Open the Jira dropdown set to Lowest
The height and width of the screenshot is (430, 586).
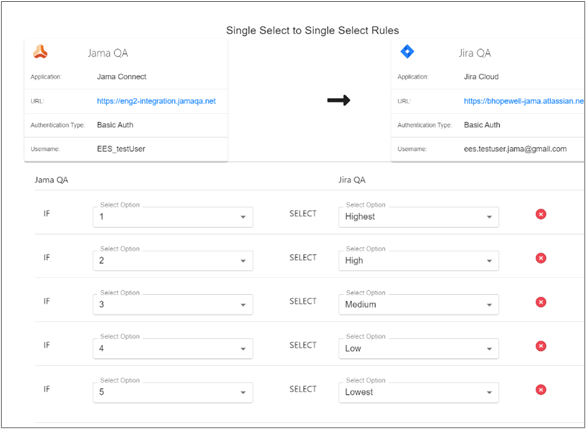click(x=419, y=392)
